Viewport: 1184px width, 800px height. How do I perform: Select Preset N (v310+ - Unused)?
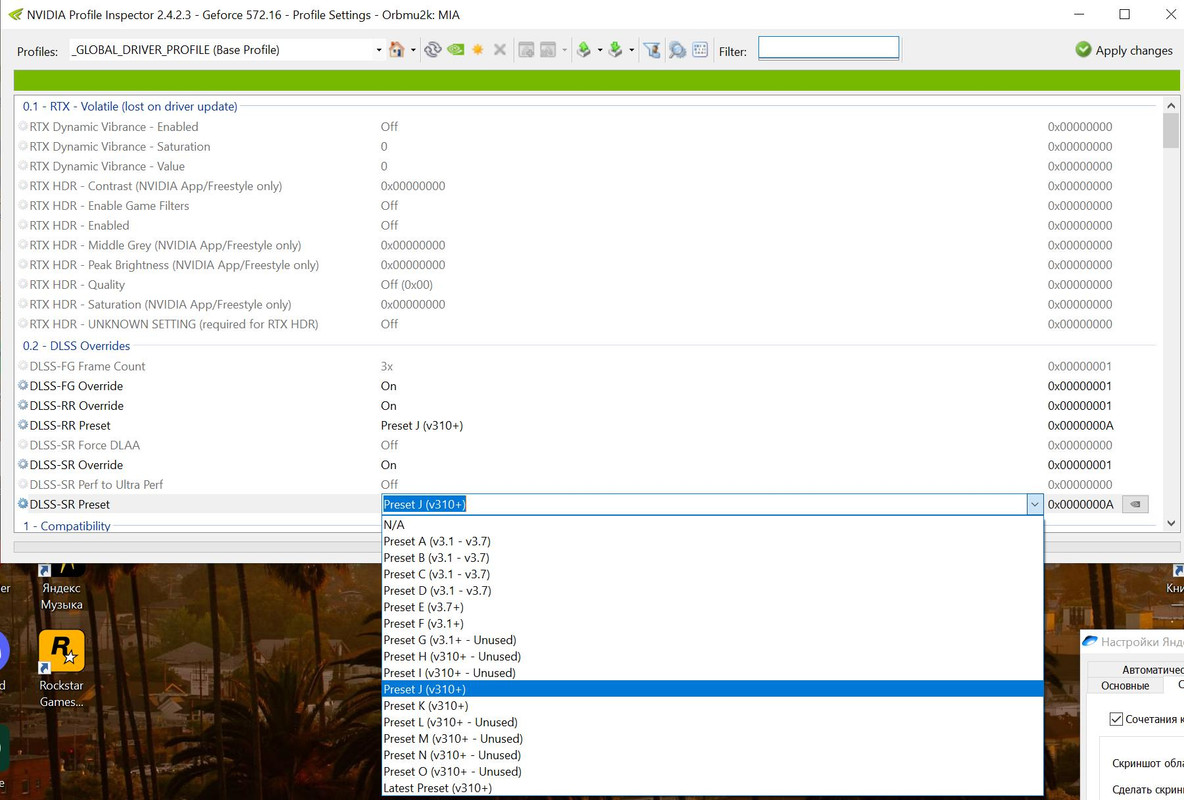tap(713, 755)
